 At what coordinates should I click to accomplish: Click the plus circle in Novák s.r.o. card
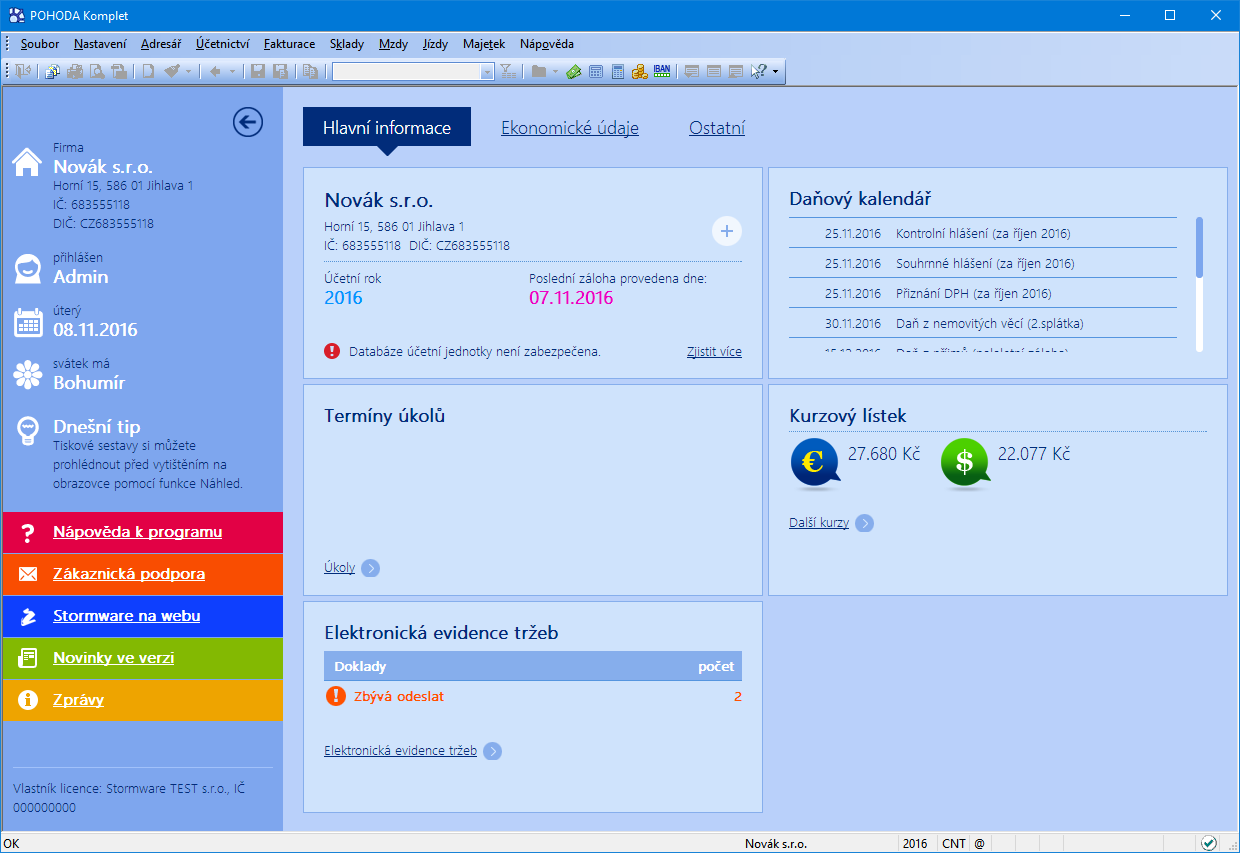(727, 231)
